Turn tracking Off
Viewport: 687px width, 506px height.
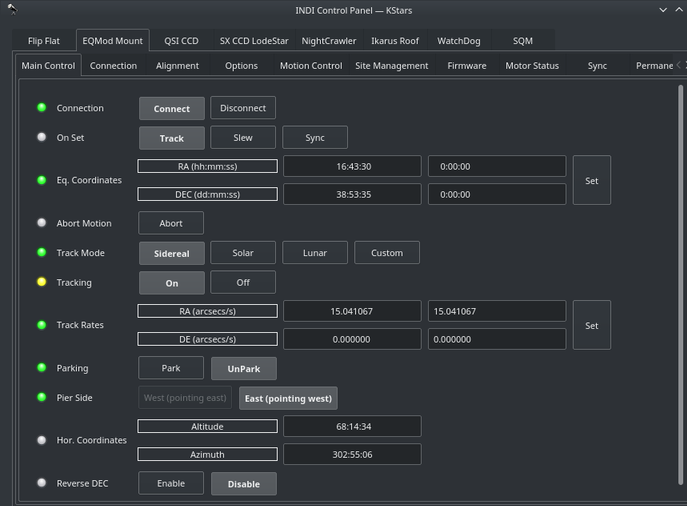click(x=243, y=283)
